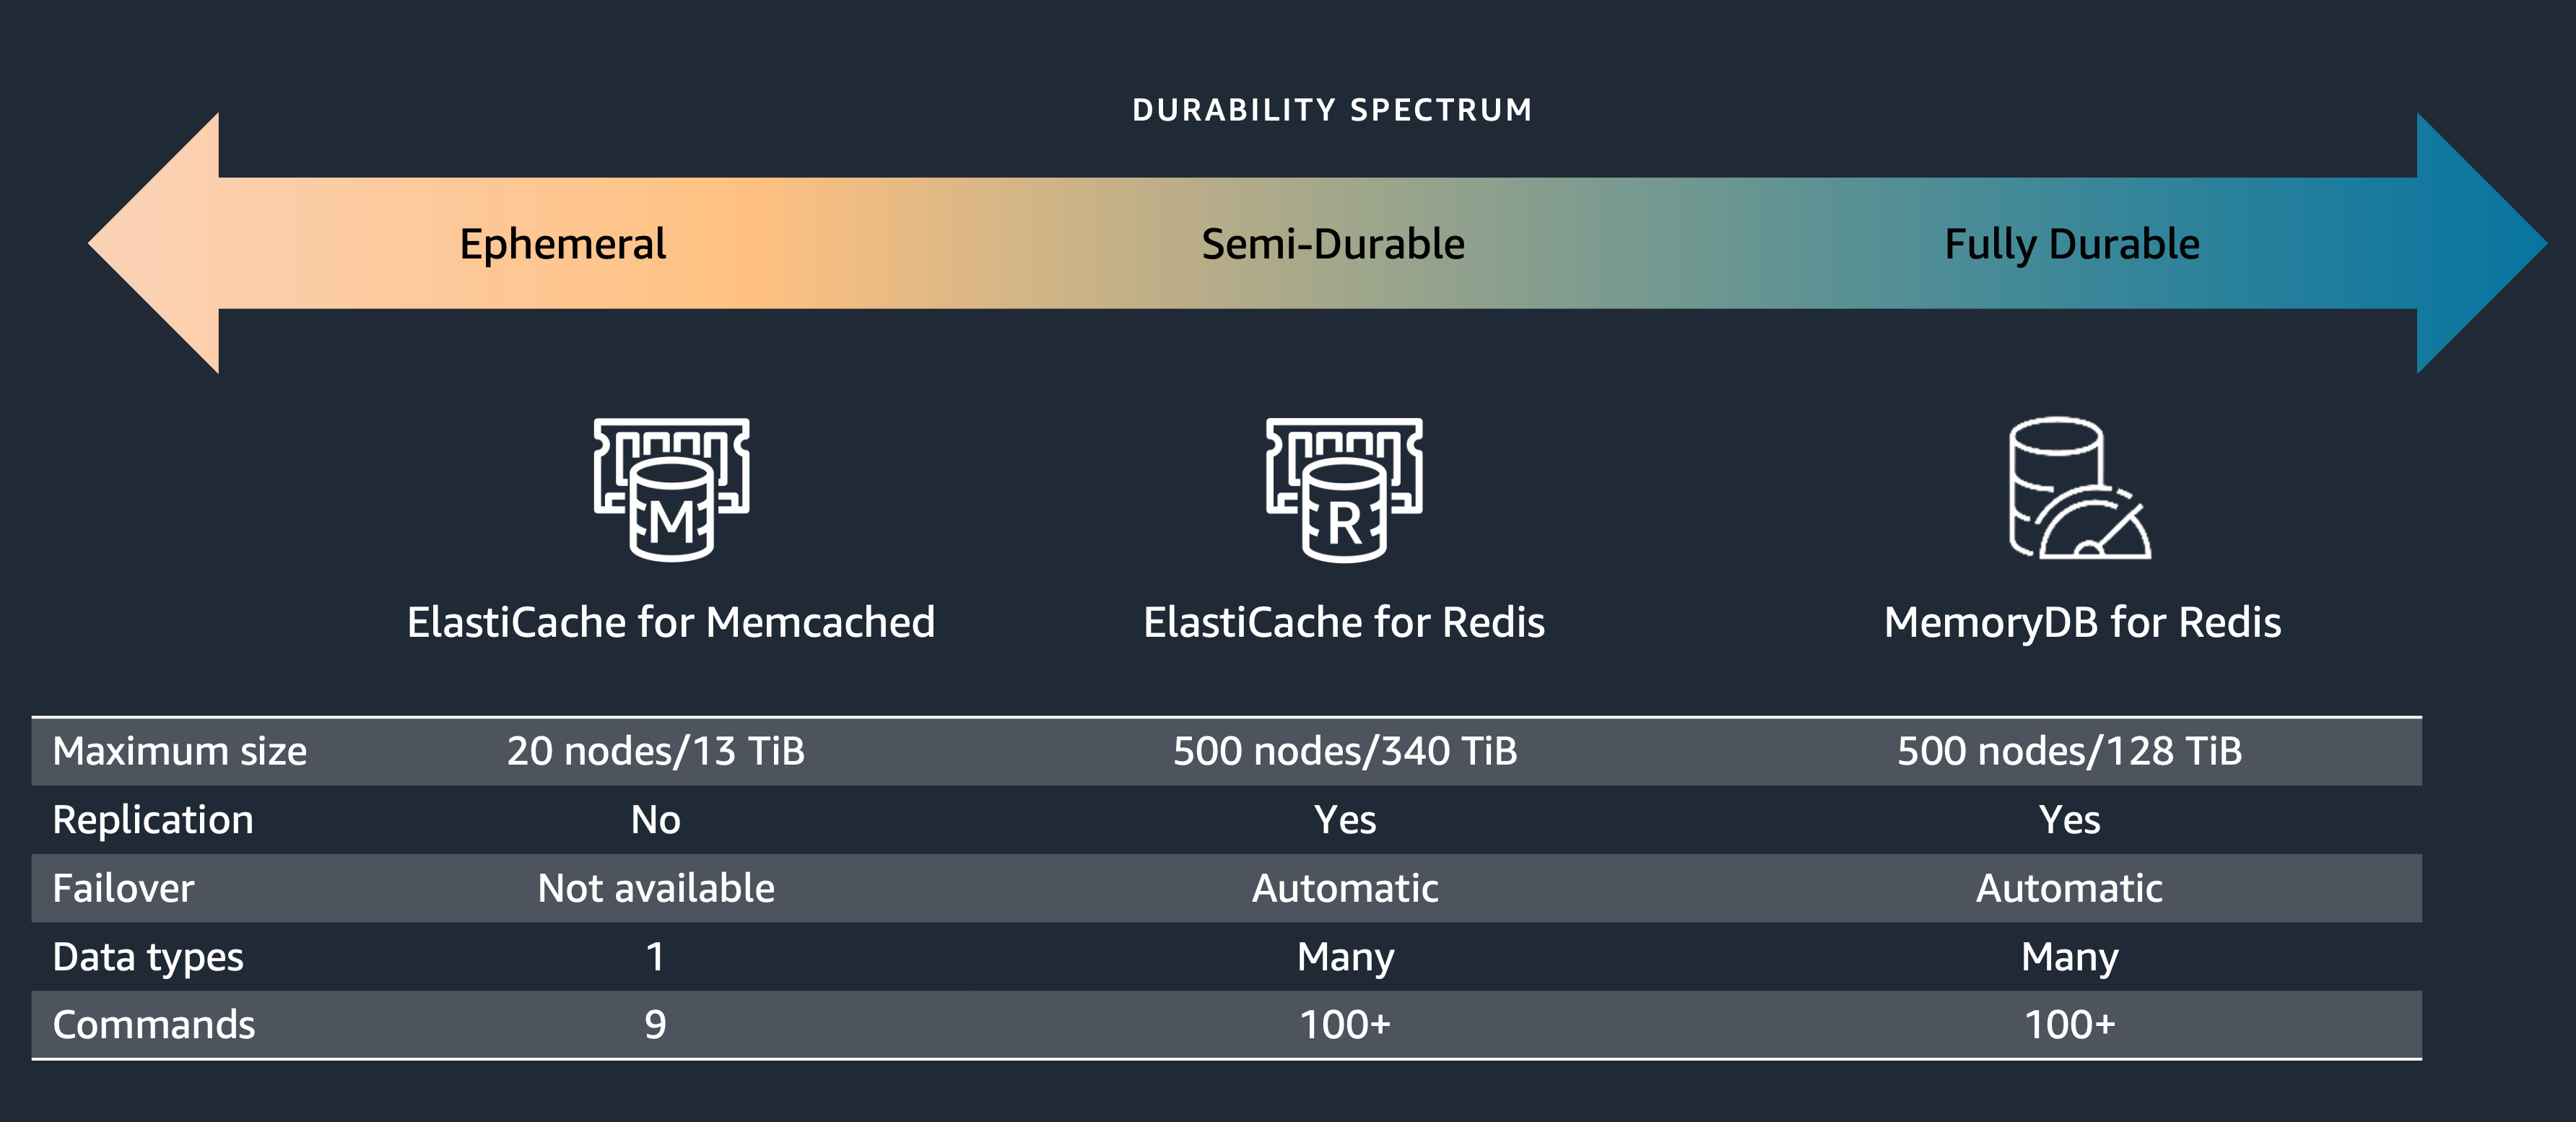Select the Maximum size row label

[180, 751]
